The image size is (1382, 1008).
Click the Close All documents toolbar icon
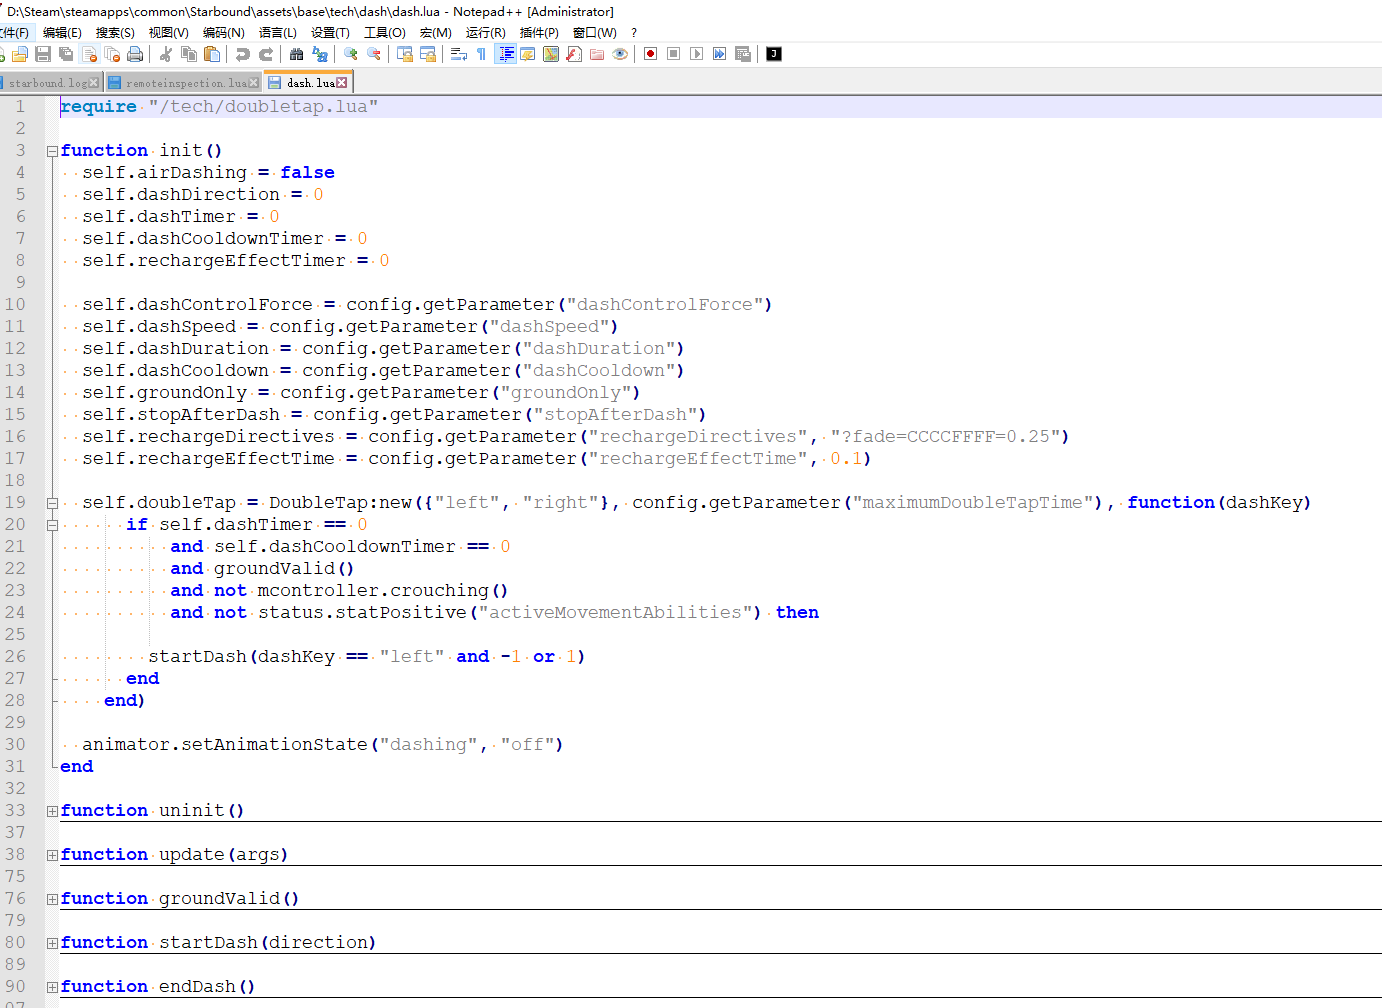[112, 54]
